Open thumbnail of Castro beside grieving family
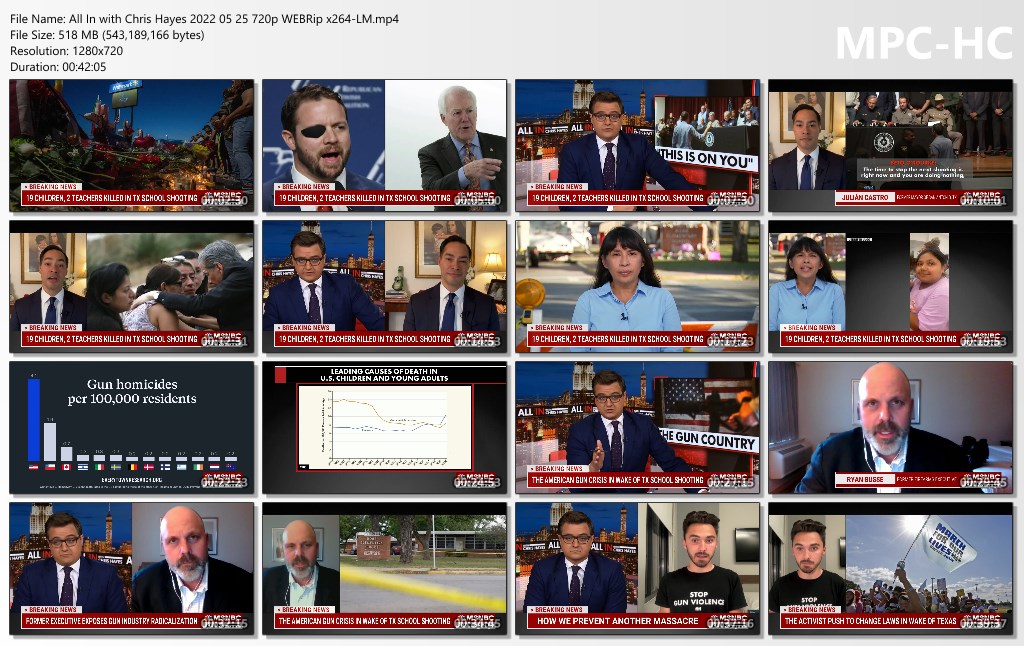This screenshot has width=1024, height=646. 131,287
